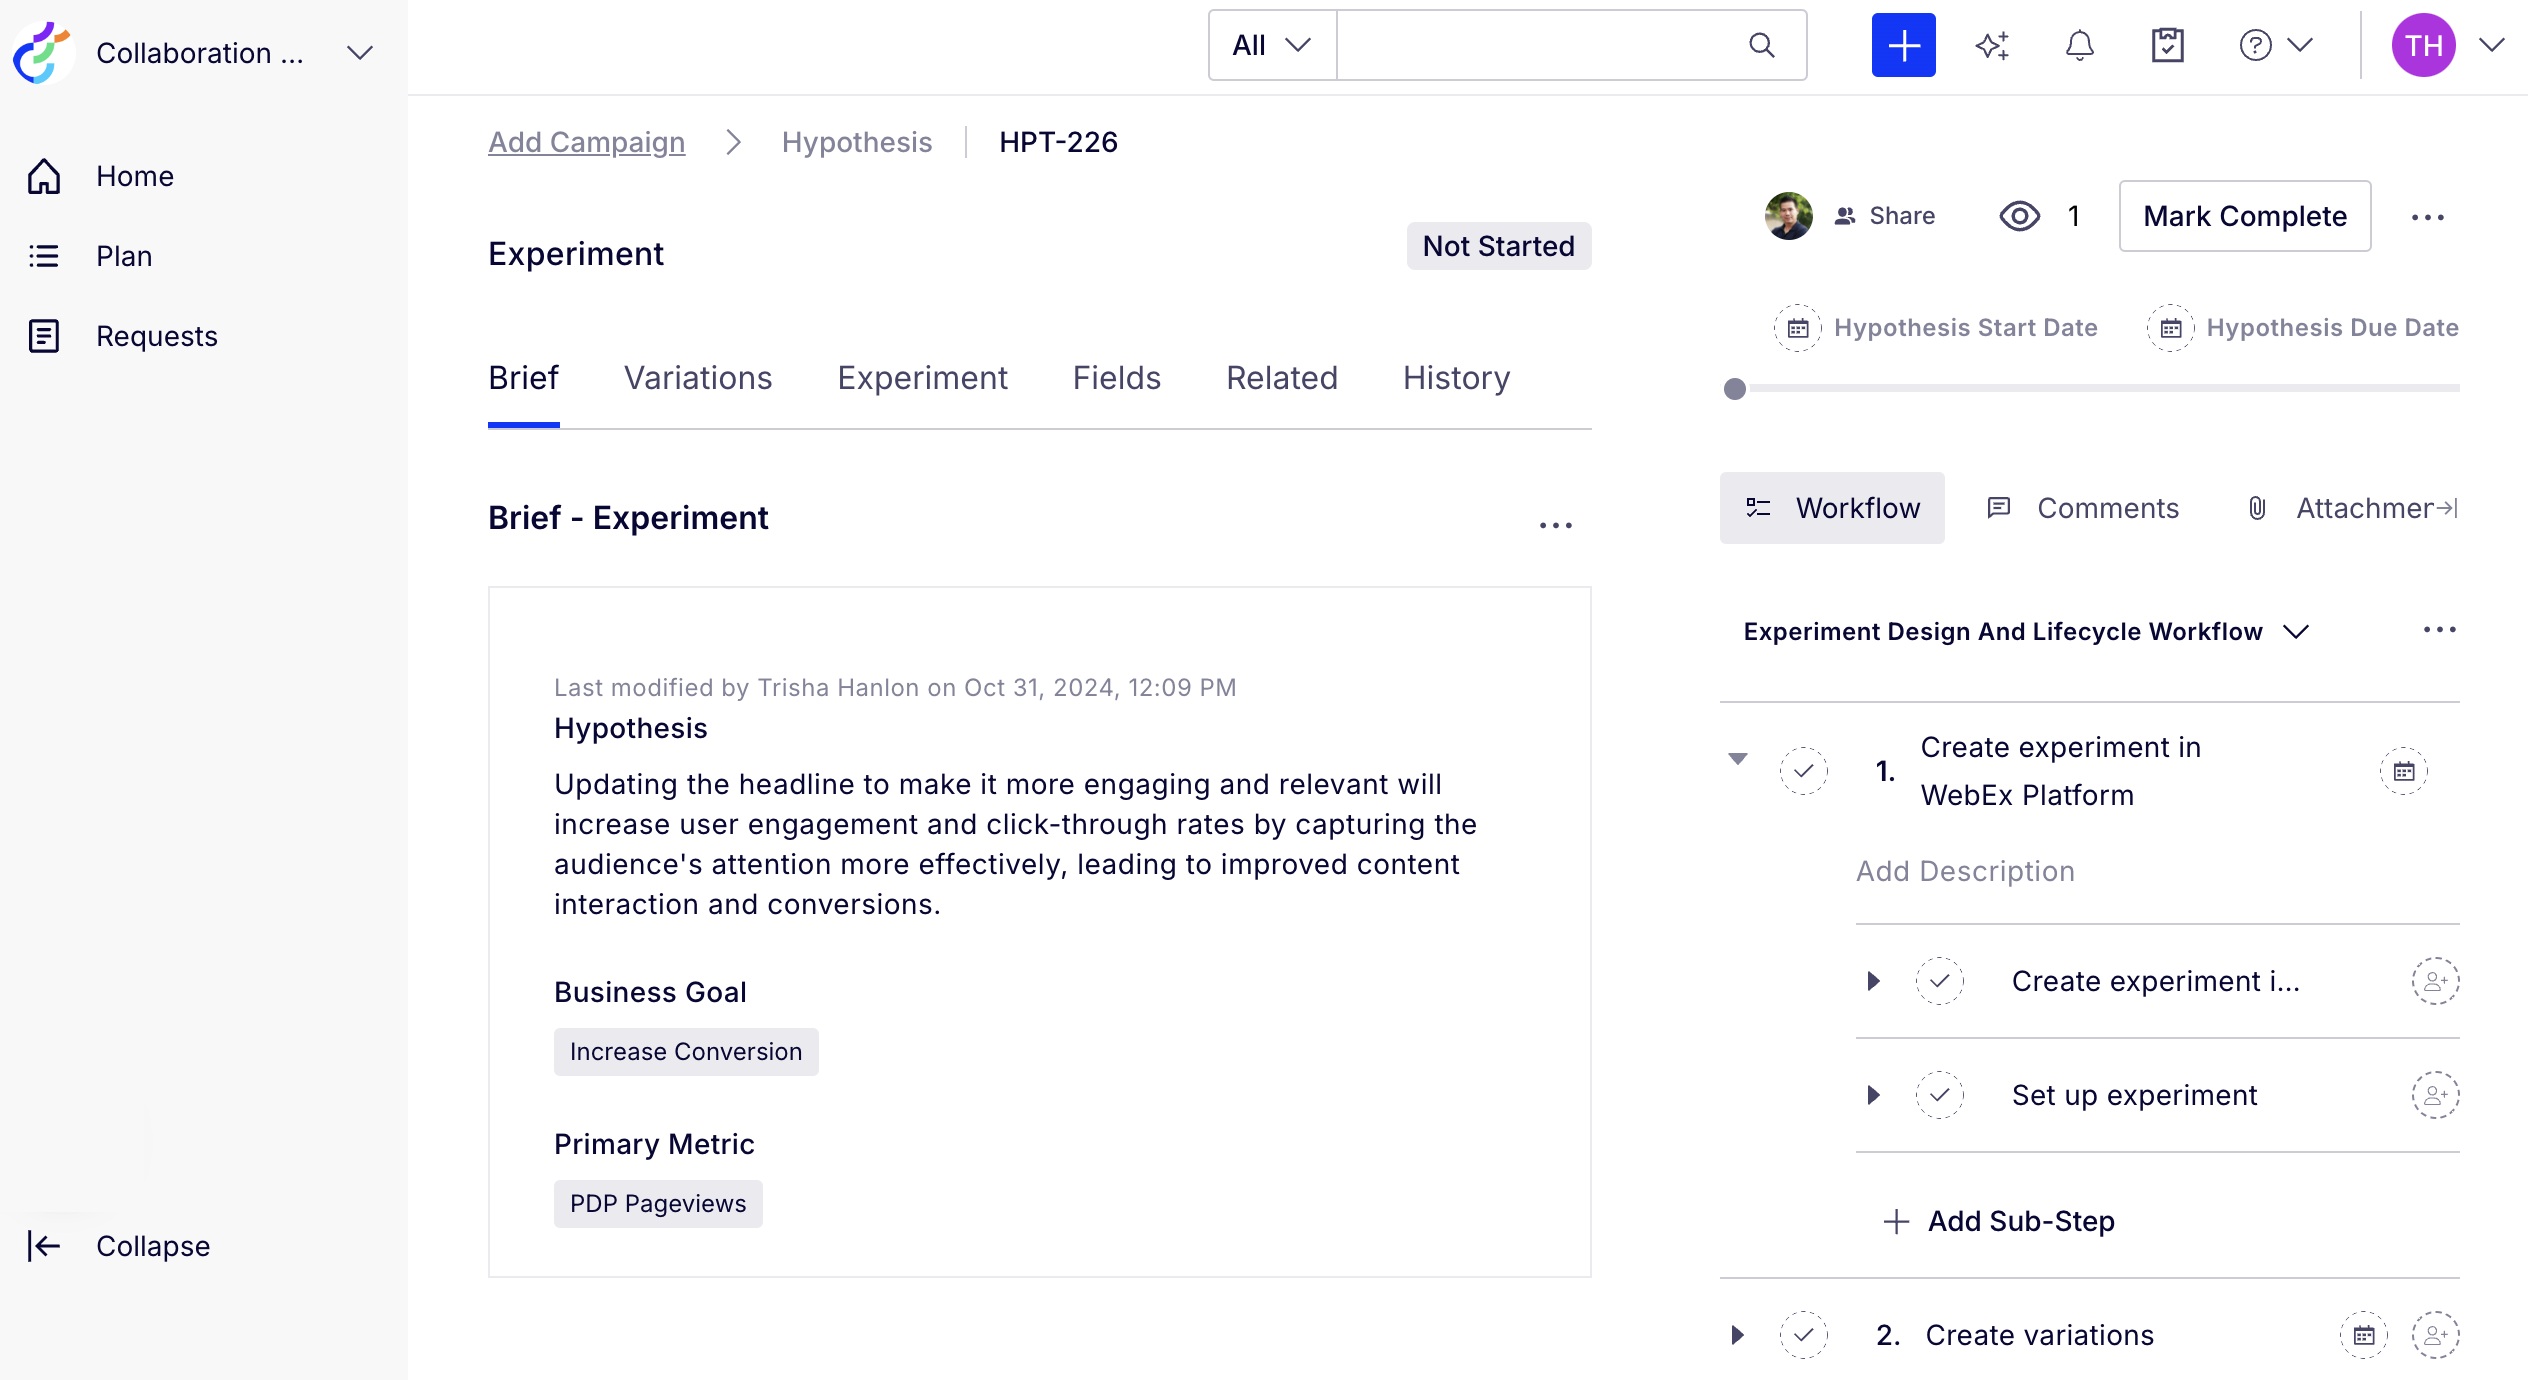Click the blue plus create button
Image resolution: width=2528 pixels, height=1380 pixels.
[1903, 45]
